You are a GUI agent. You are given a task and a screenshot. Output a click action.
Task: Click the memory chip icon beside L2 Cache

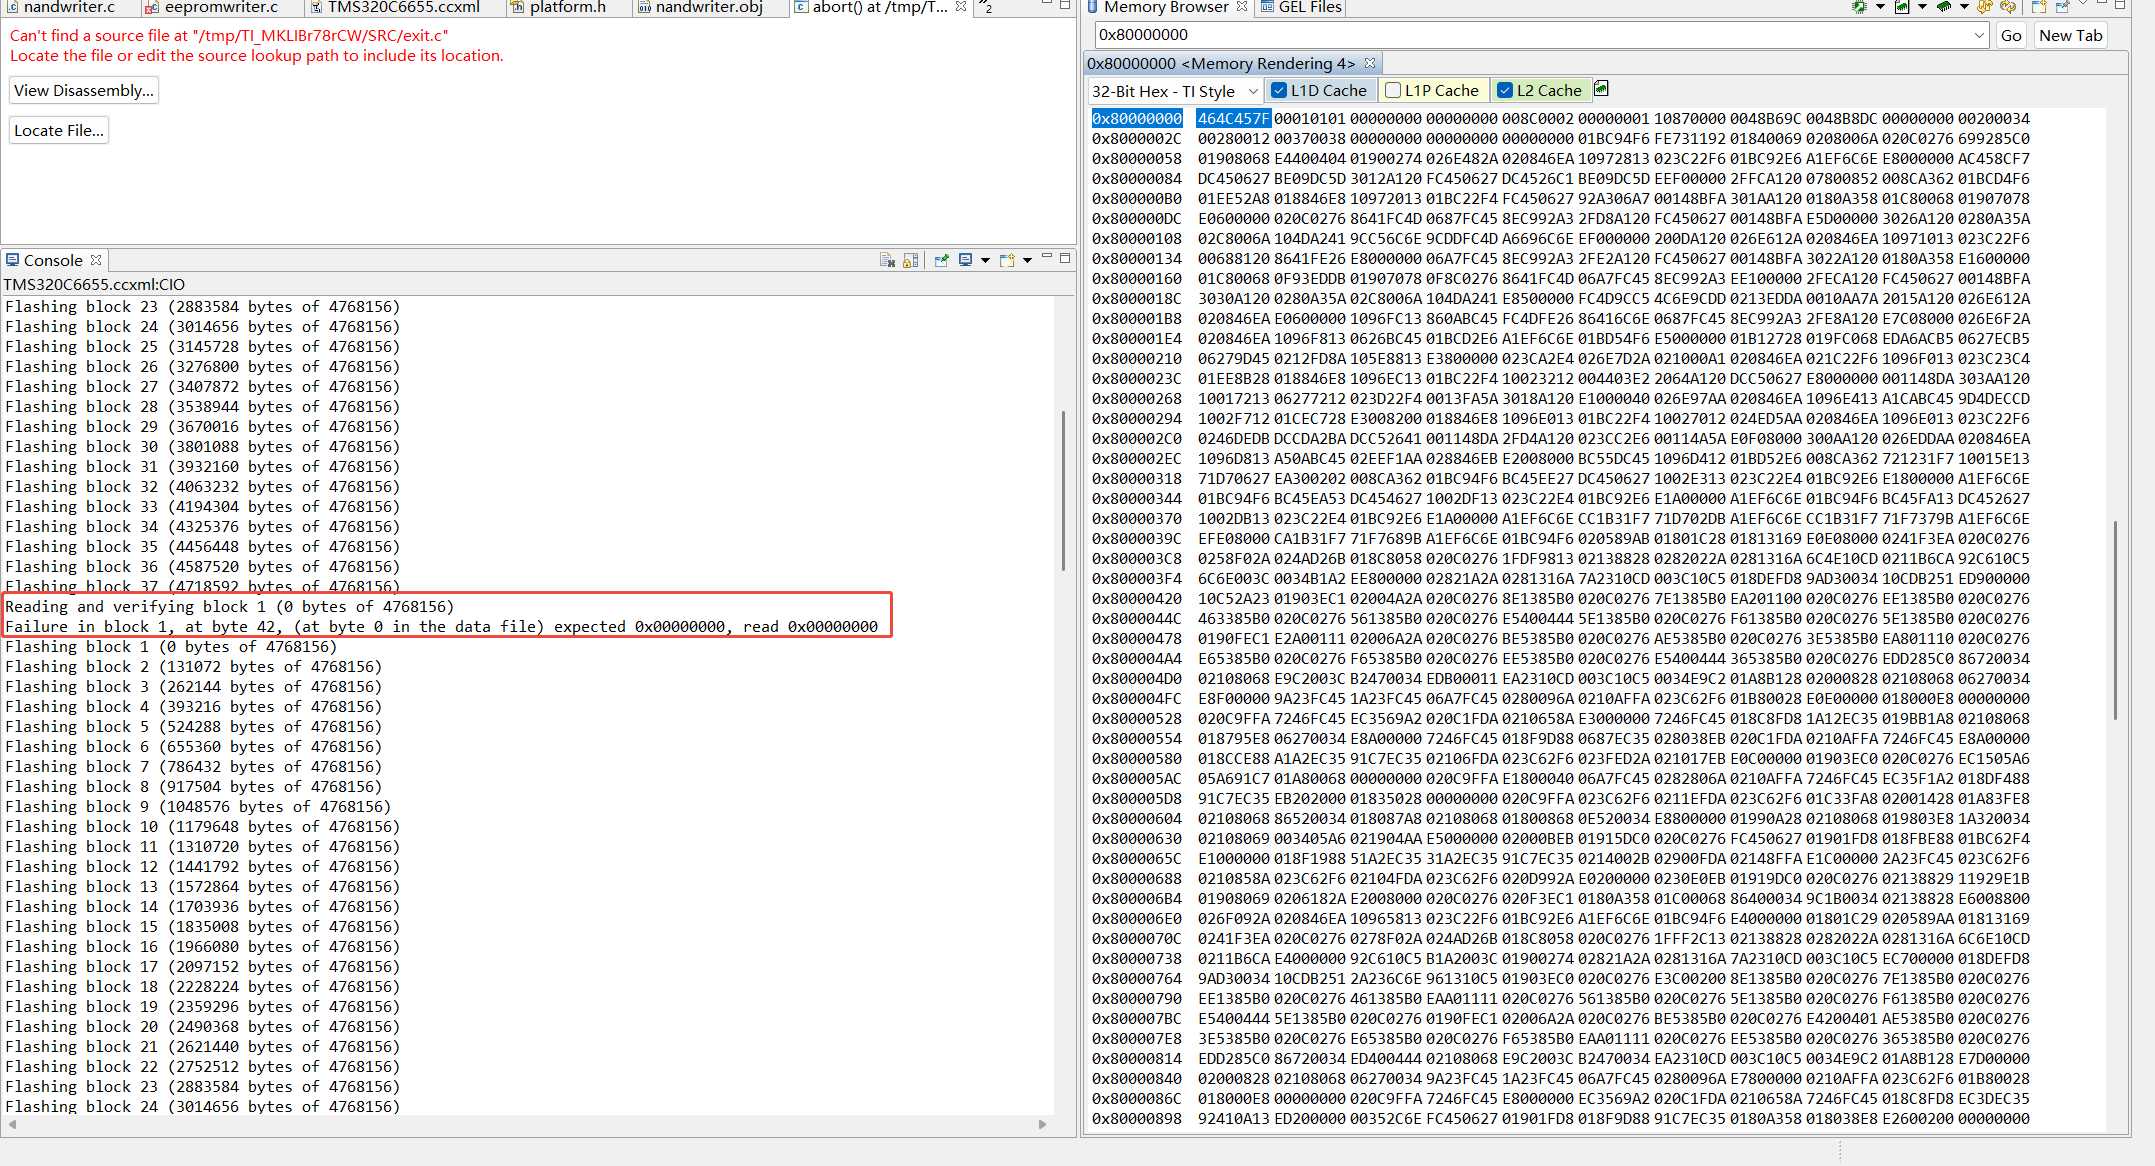1601,89
